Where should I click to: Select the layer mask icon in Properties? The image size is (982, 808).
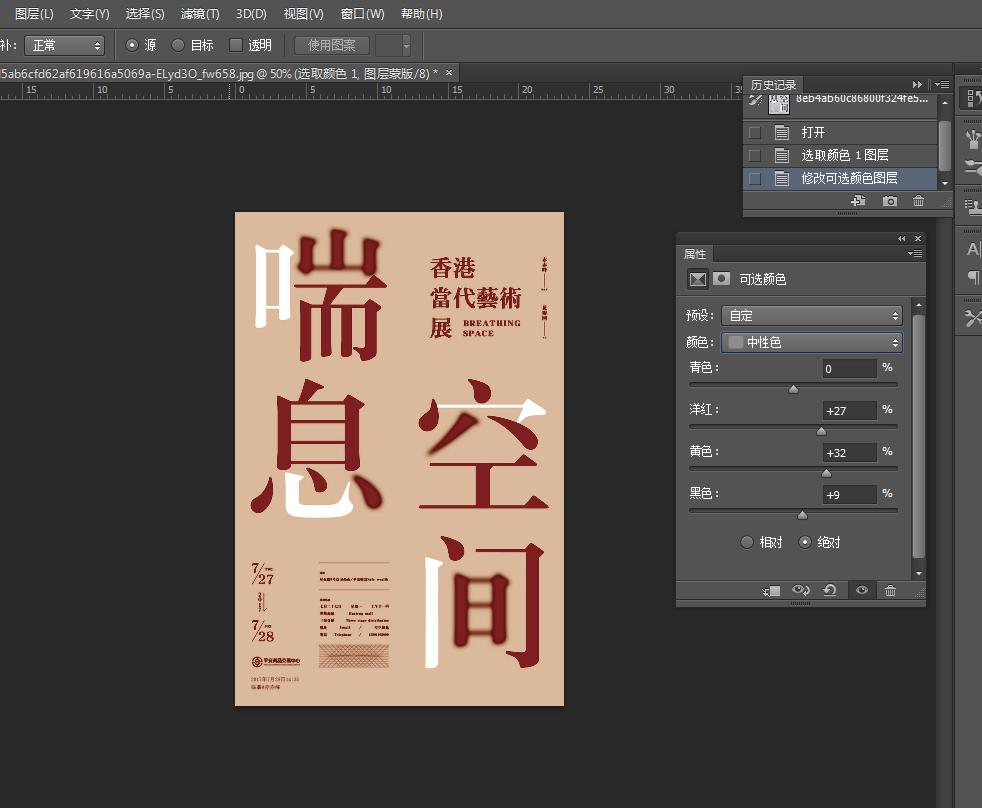coord(721,279)
